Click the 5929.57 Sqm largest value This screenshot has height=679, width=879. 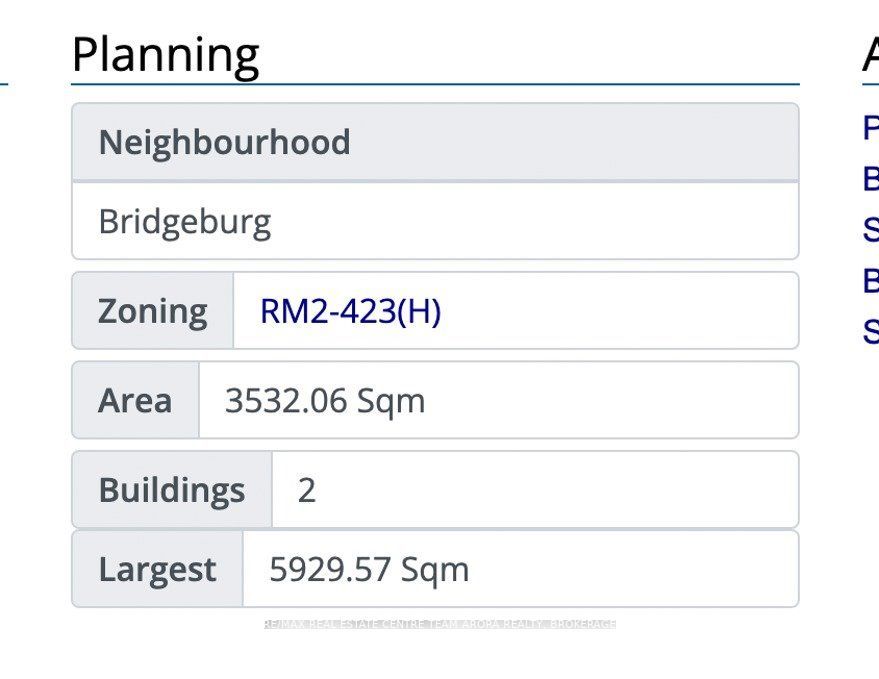click(369, 569)
